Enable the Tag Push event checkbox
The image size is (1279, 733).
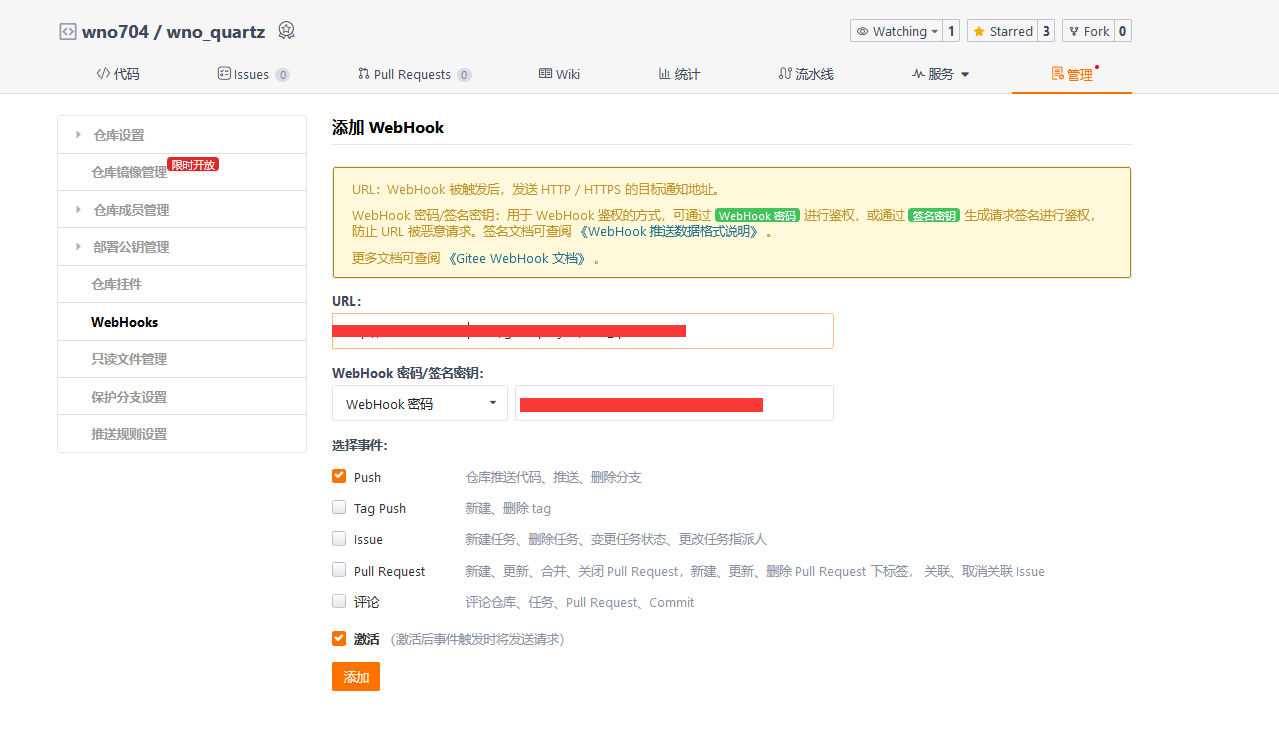(x=340, y=508)
